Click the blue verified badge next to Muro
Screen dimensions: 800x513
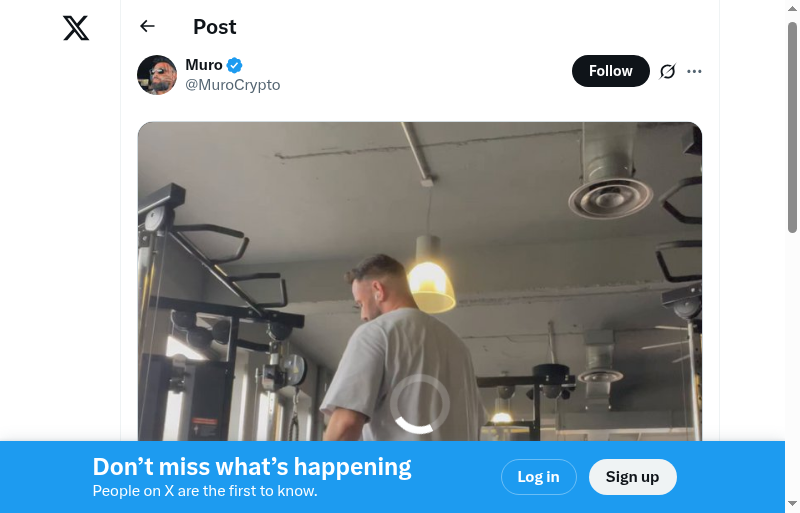tap(235, 66)
